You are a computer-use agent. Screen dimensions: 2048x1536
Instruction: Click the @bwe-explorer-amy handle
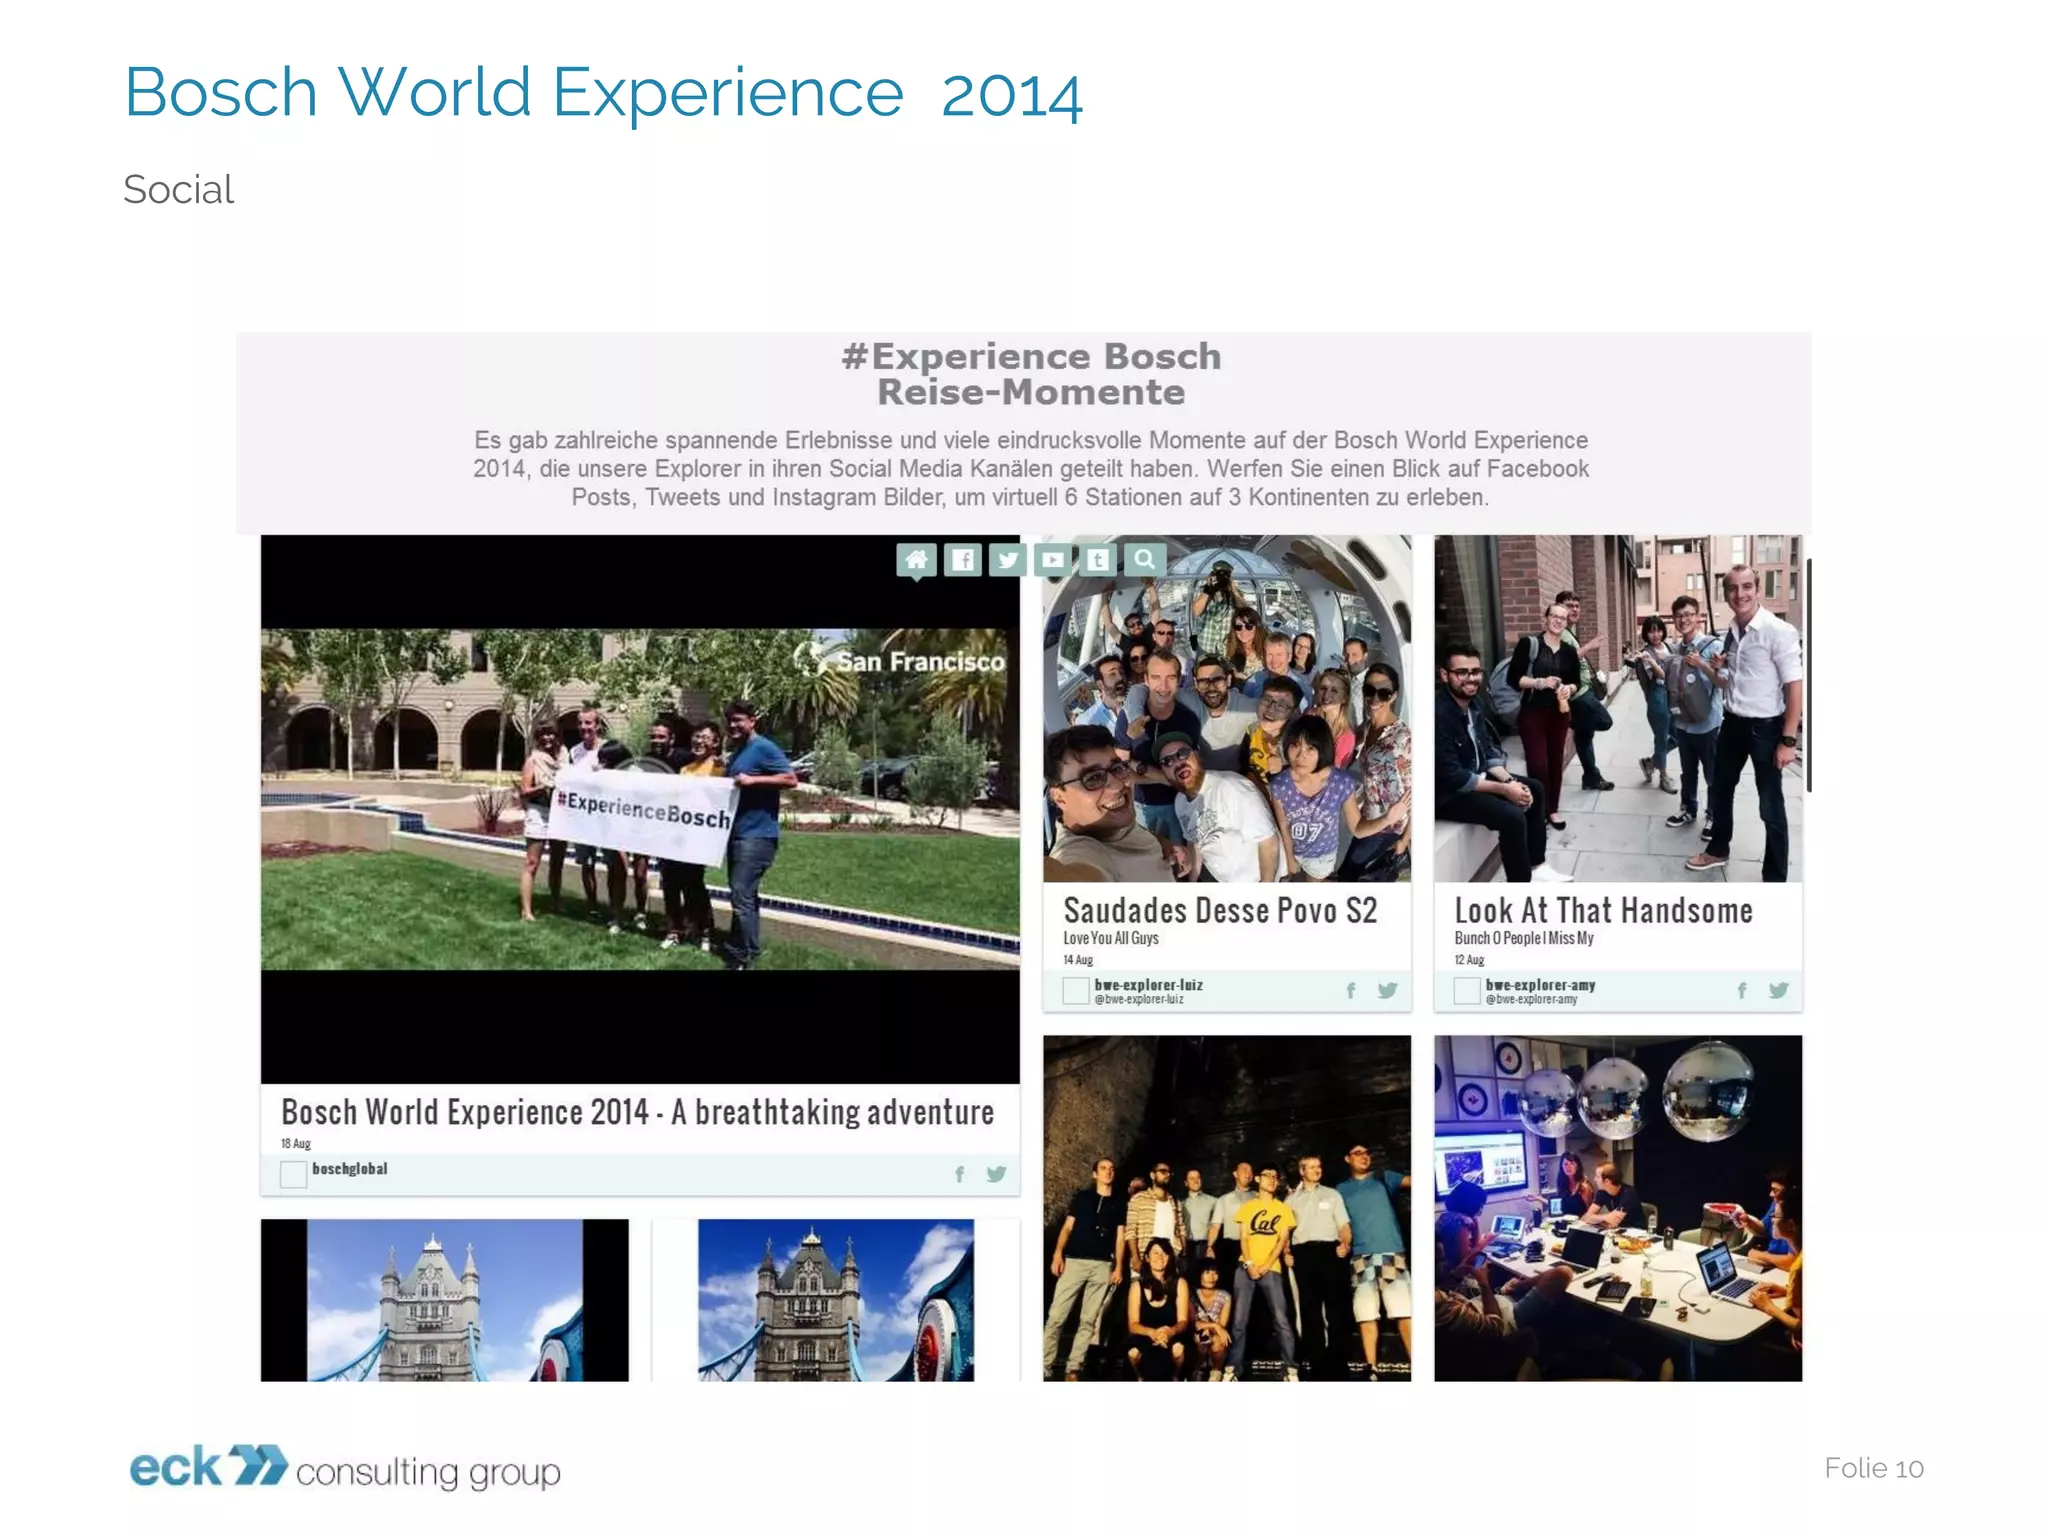point(1531,999)
